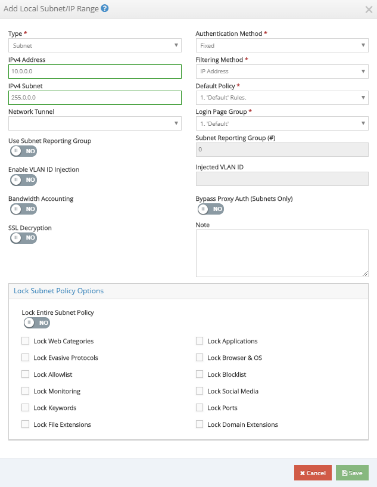Image resolution: width=377 pixels, height=487 pixels.
Task: Click the help question mark icon
Action: tap(105, 8)
